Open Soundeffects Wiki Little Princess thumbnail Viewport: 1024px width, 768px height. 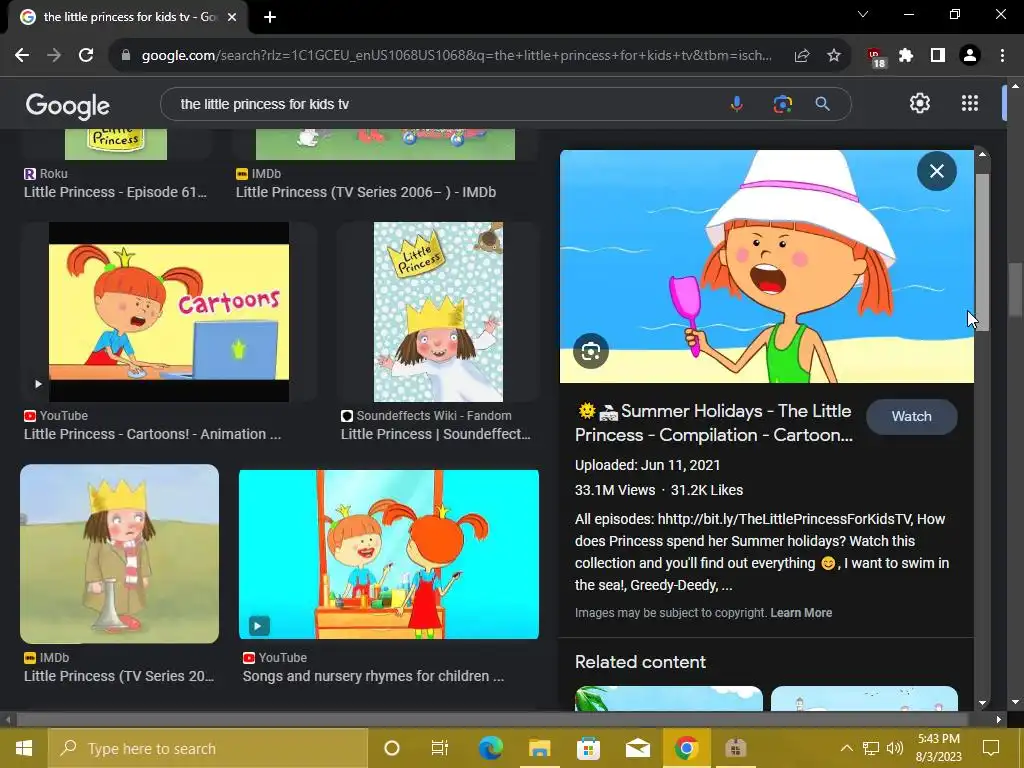point(438,312)
